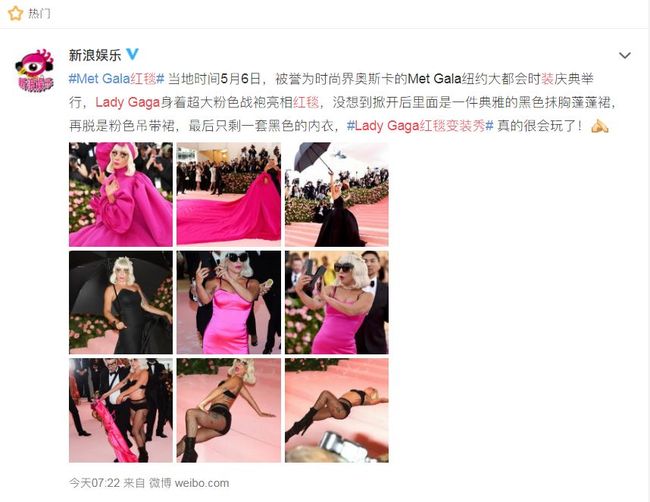The image size is (650, 502).
Task: Open photo of long pink train on carpet
Action: [229, 194]
